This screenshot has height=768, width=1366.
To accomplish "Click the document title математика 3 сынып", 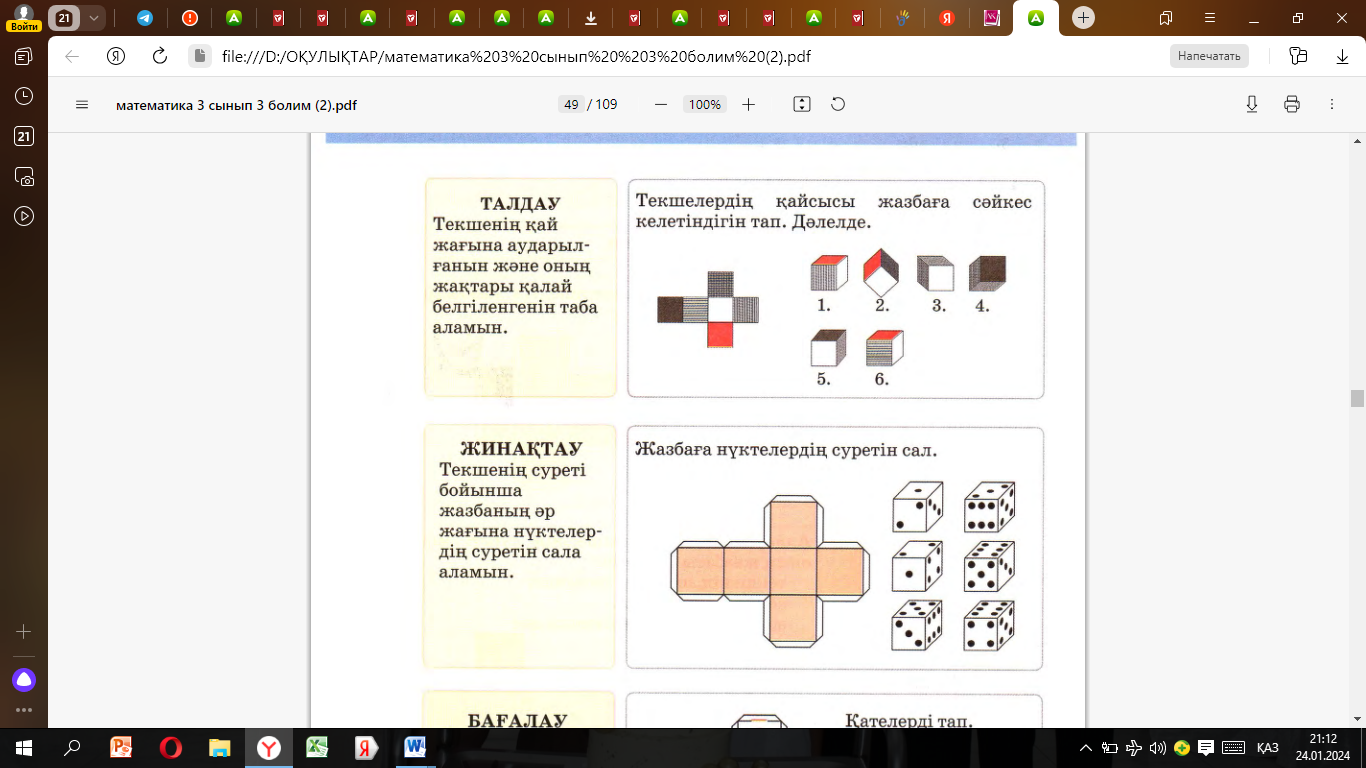I will tap(236, 104).
